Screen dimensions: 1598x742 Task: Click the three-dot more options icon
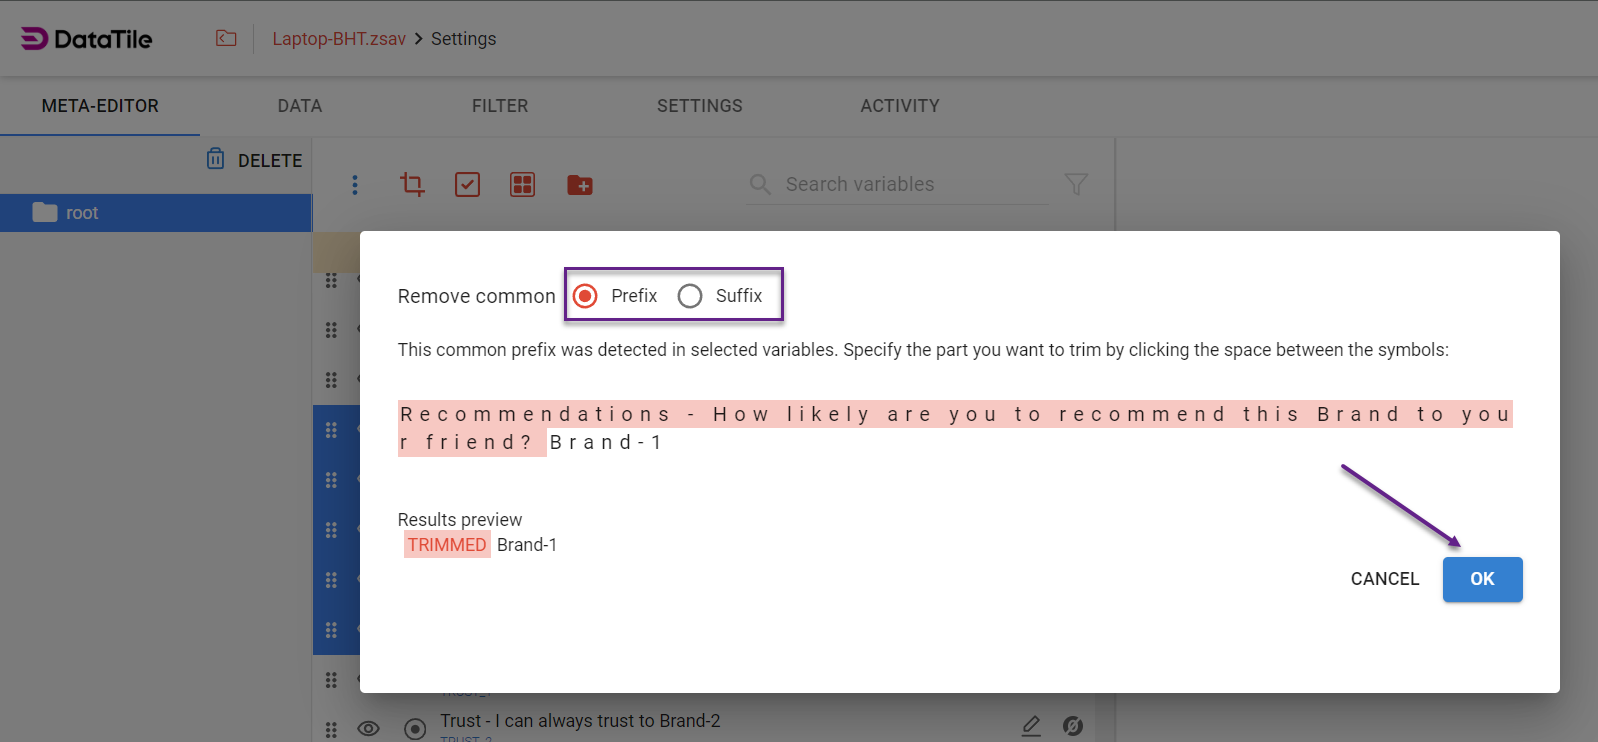(355, 185)
